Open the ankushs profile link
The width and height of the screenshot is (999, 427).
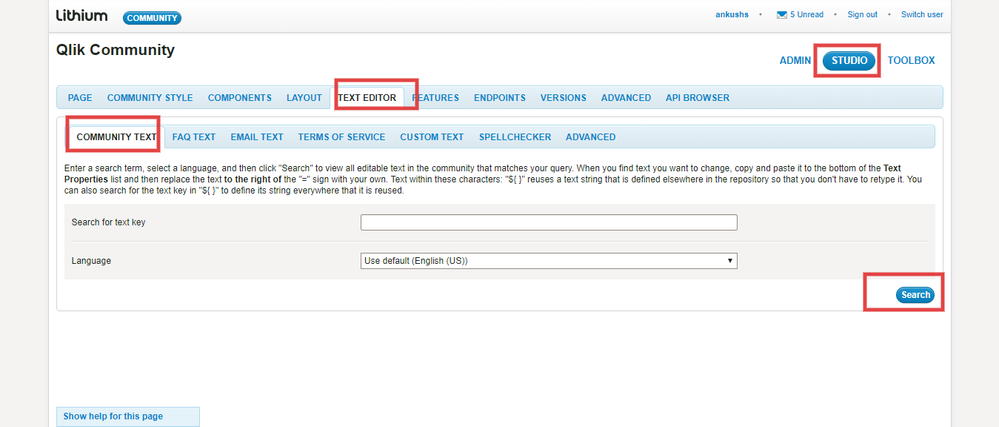[x=732, y=15]
